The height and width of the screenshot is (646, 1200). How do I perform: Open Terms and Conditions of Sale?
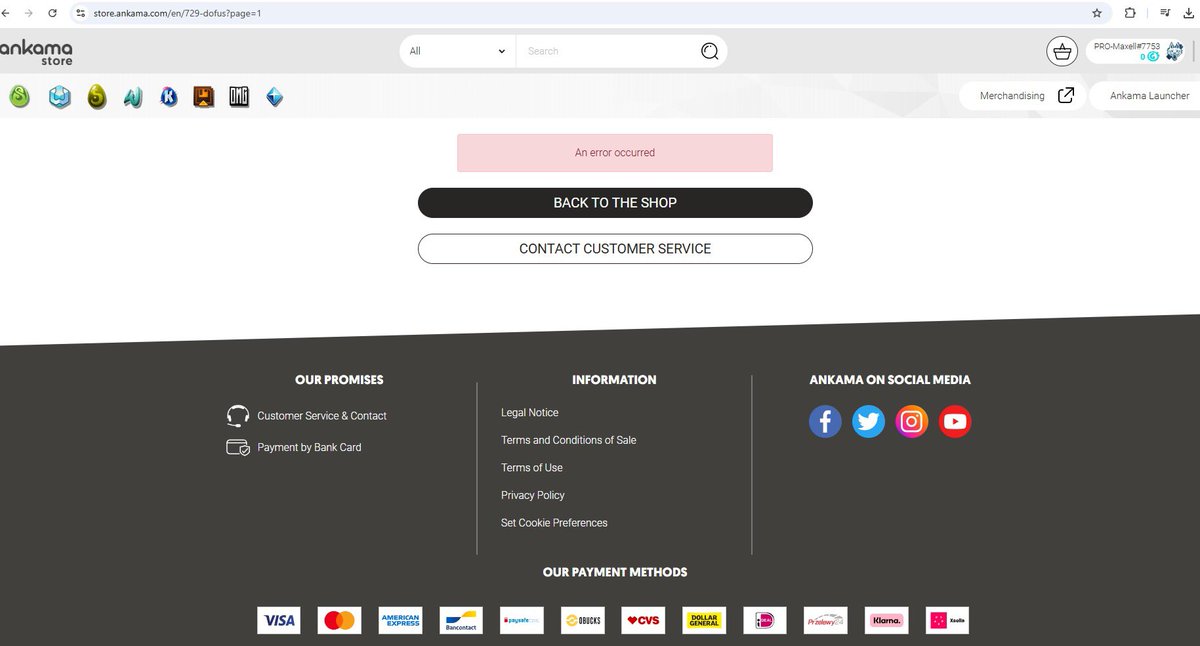coord(569,440)
